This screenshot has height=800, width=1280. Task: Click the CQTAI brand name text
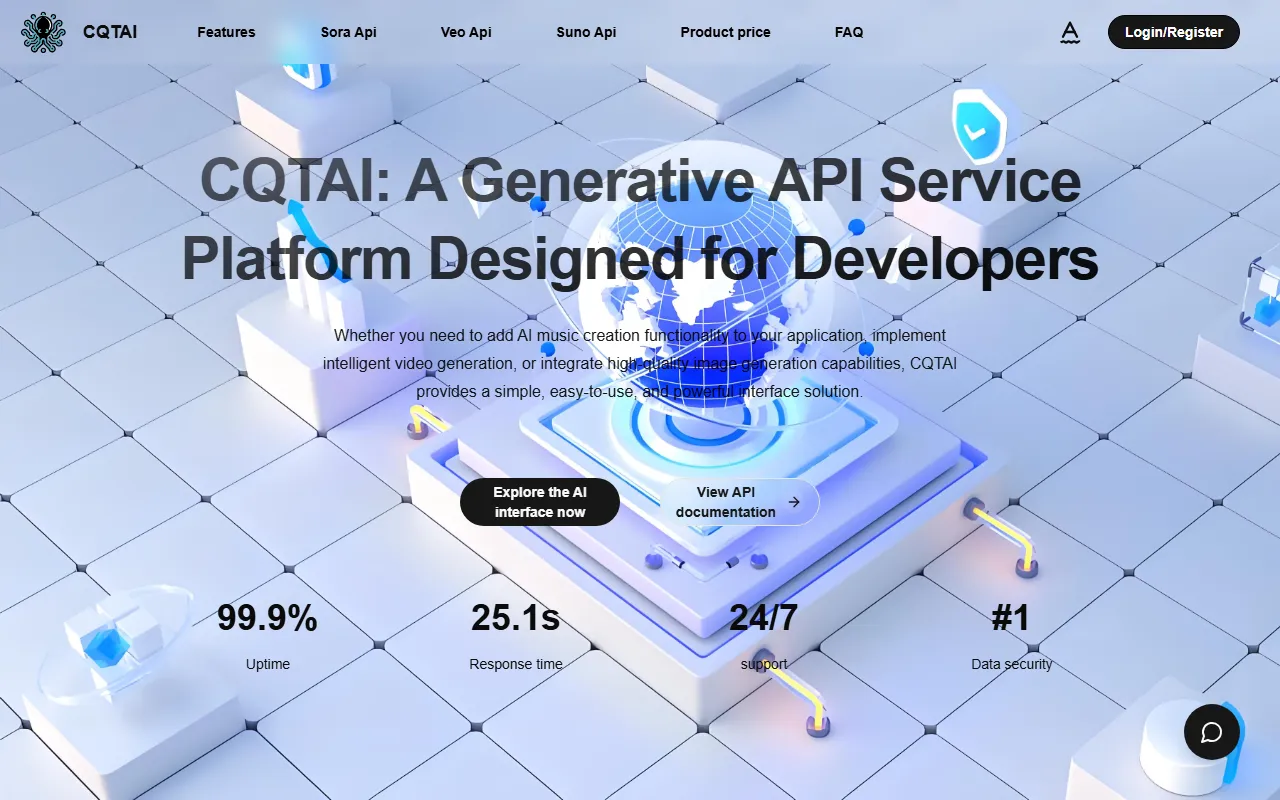(x=110, y=32)
